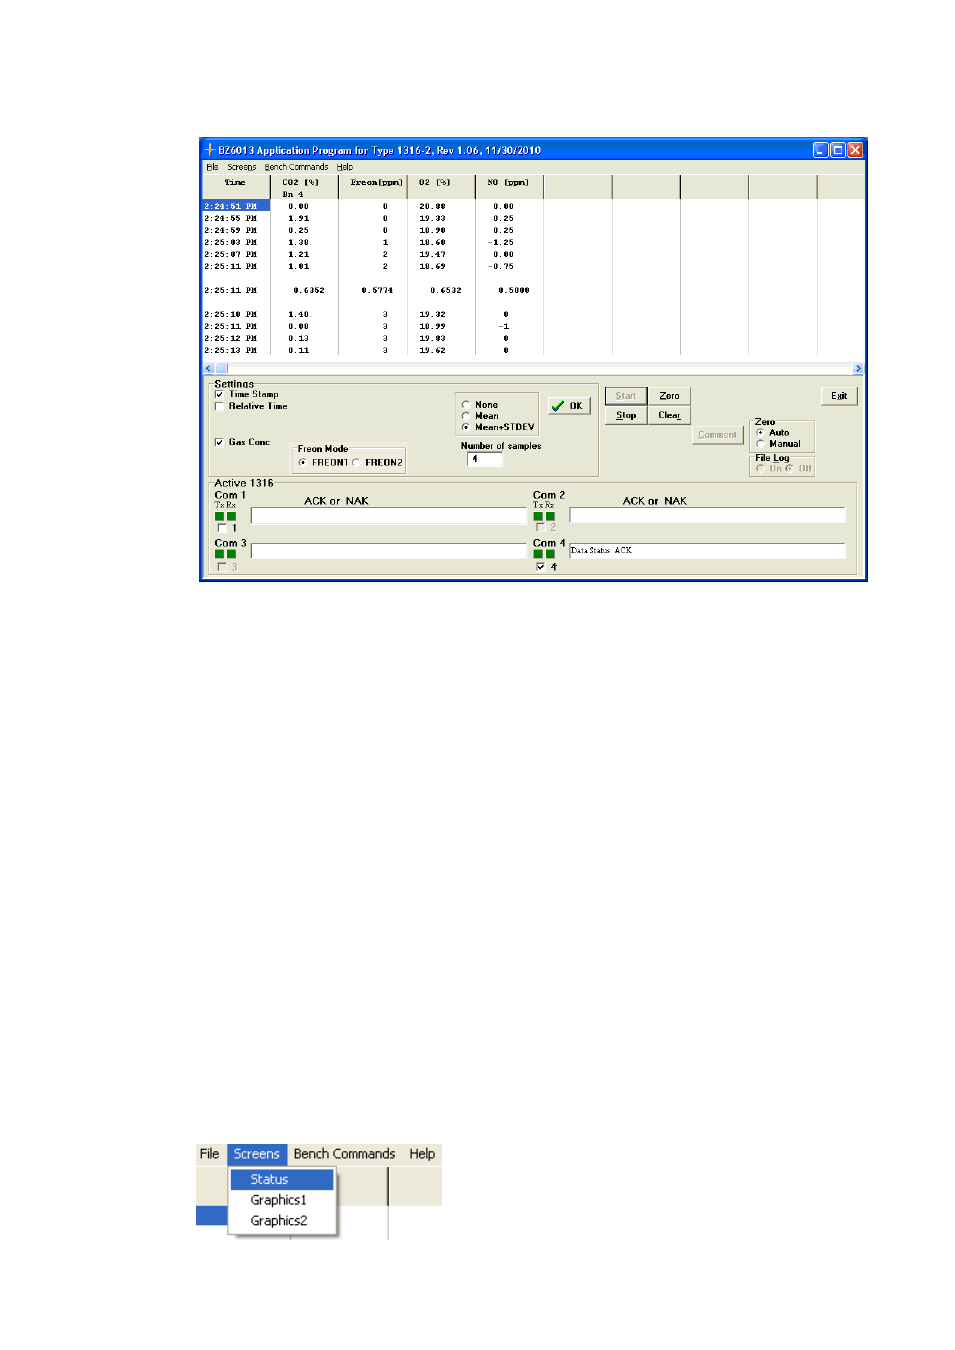Click the right green indicator under Com 3
Viewport: 955px width, 1350px height.
point(231,554)
